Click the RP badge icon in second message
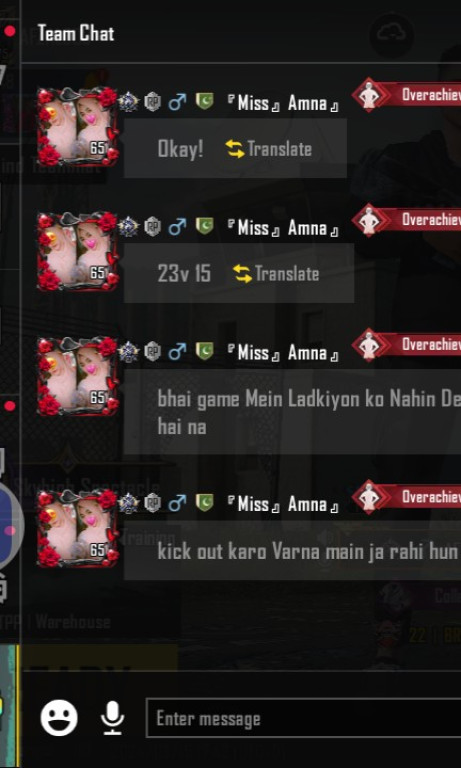 (152, 227)
